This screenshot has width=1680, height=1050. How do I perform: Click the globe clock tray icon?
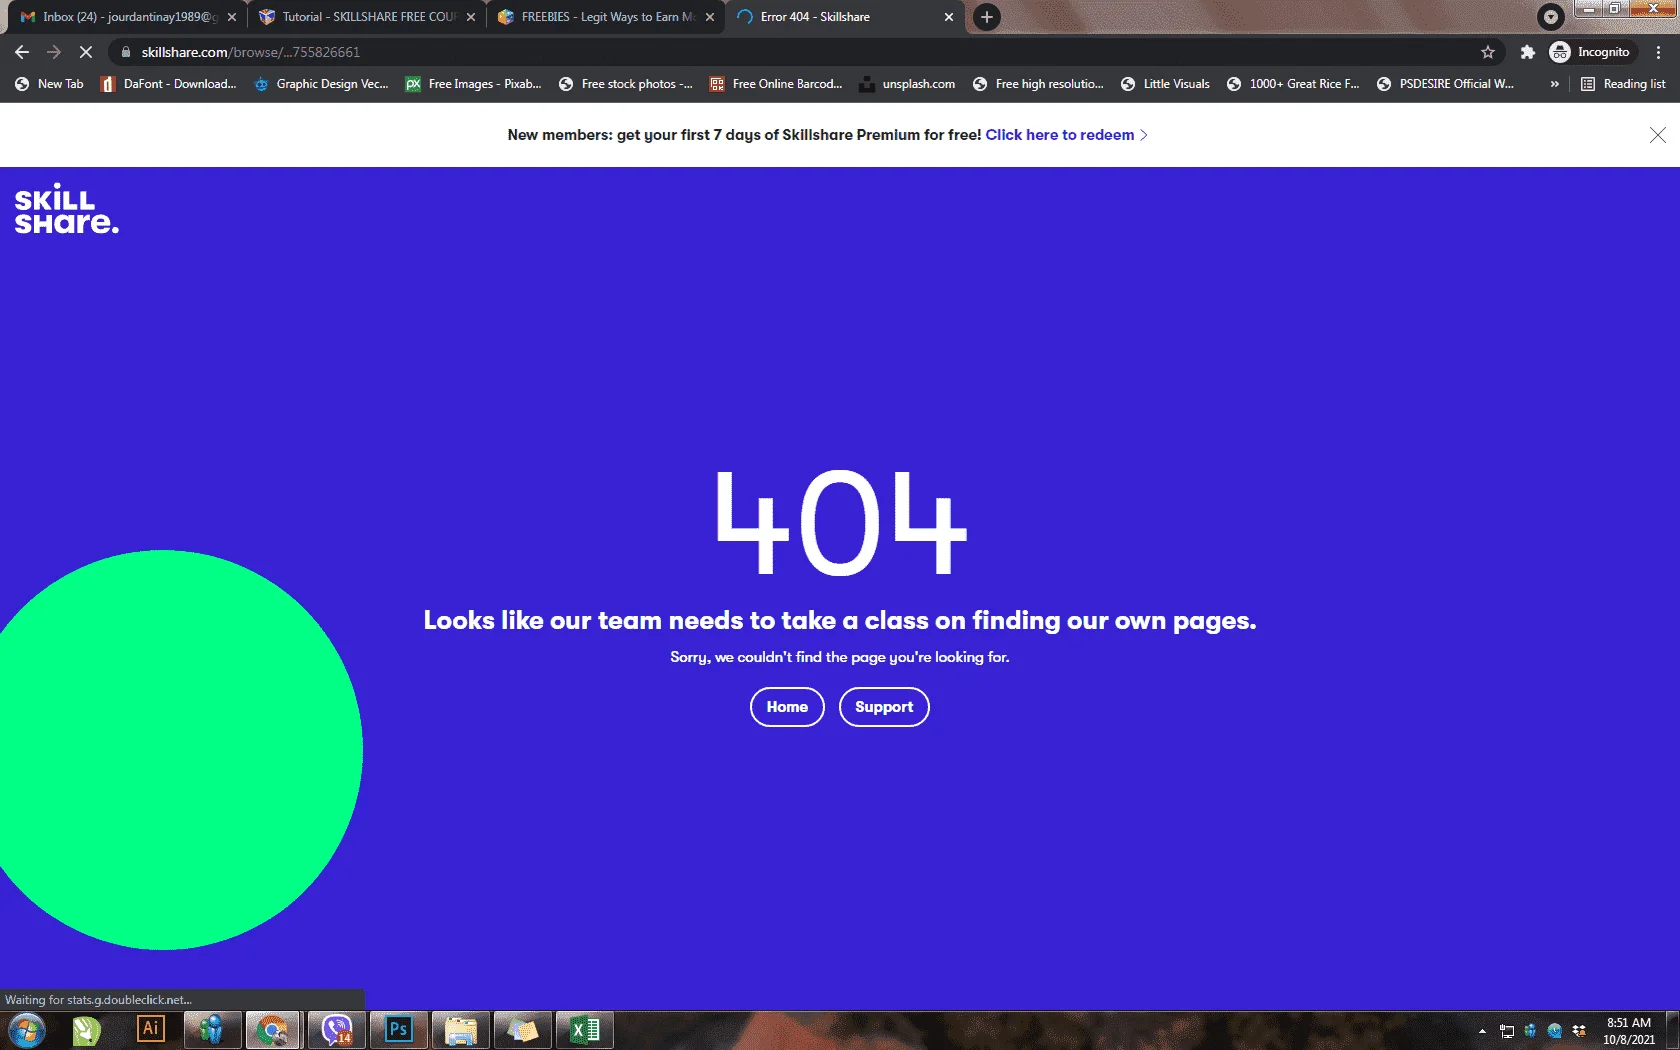click(1554, 1031)
